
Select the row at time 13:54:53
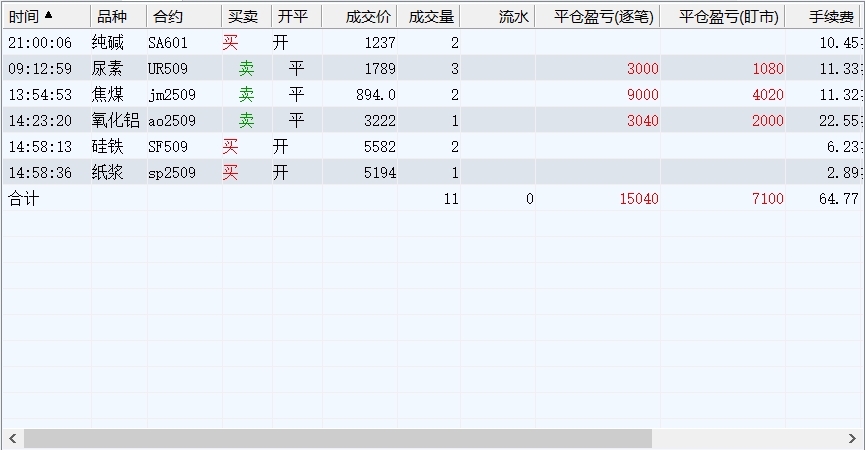(x=433, y=94)
